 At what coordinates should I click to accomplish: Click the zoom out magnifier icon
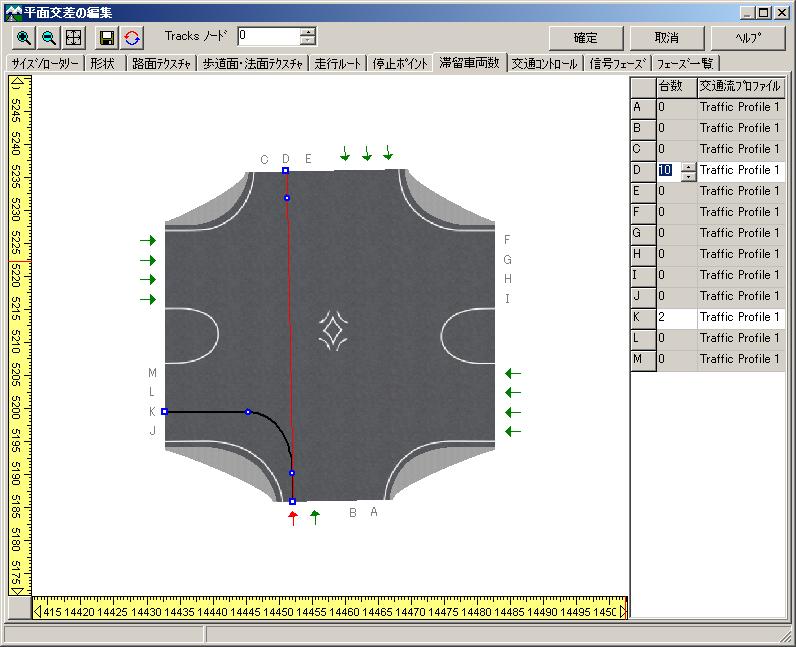pyautogui.click(x=48, y=38)
